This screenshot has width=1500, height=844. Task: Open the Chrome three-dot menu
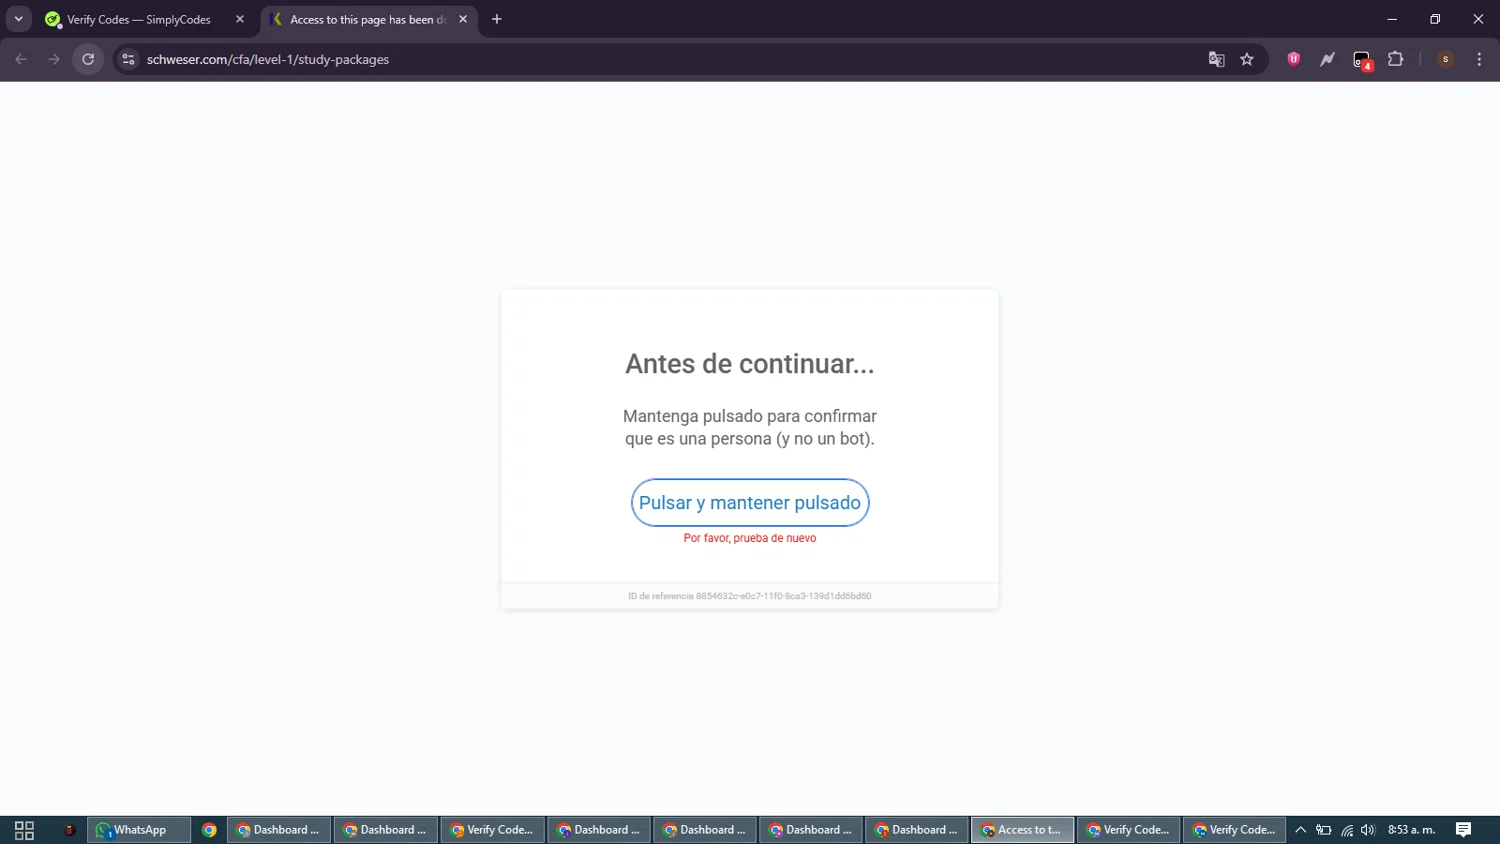click(1479, 59)
